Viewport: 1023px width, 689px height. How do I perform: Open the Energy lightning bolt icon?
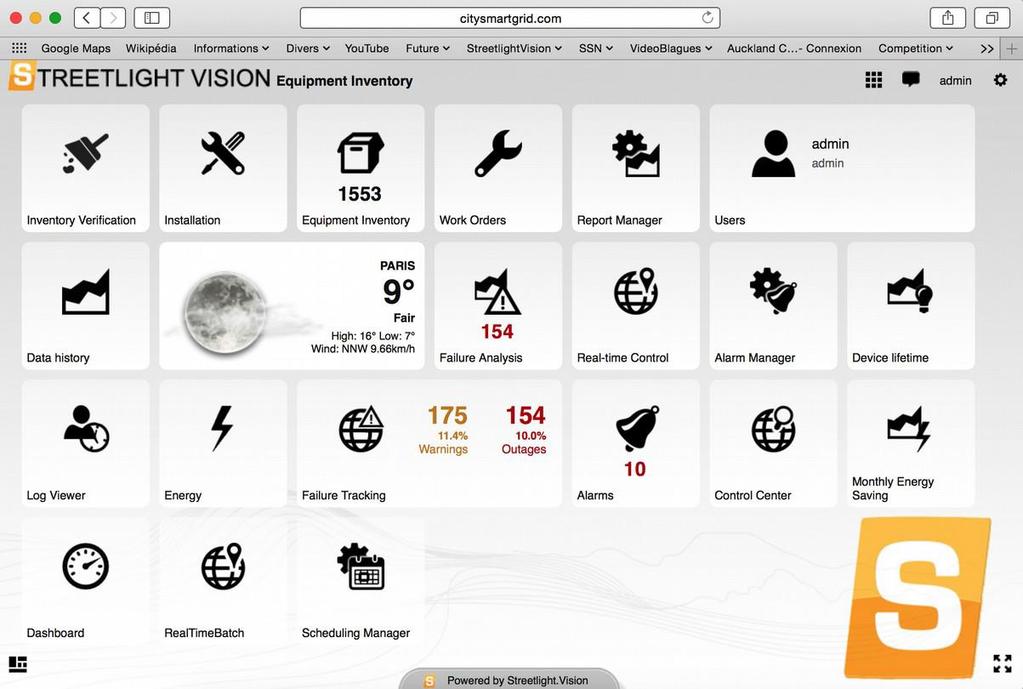[222, 429]
